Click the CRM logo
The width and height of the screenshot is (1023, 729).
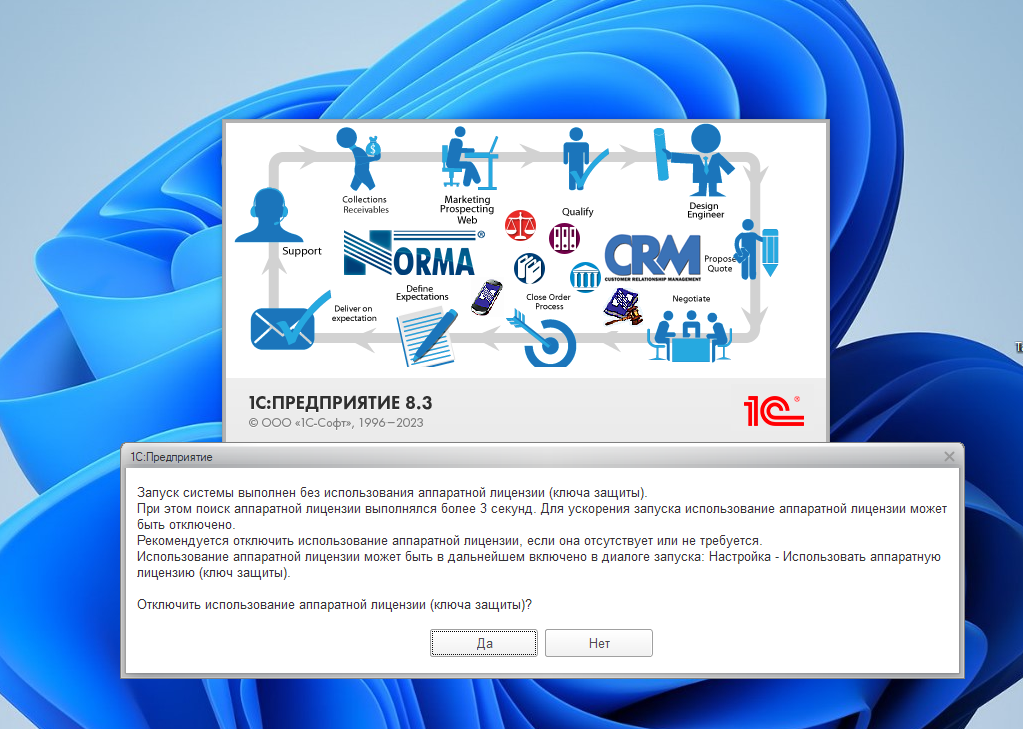(x=652, y=258)
